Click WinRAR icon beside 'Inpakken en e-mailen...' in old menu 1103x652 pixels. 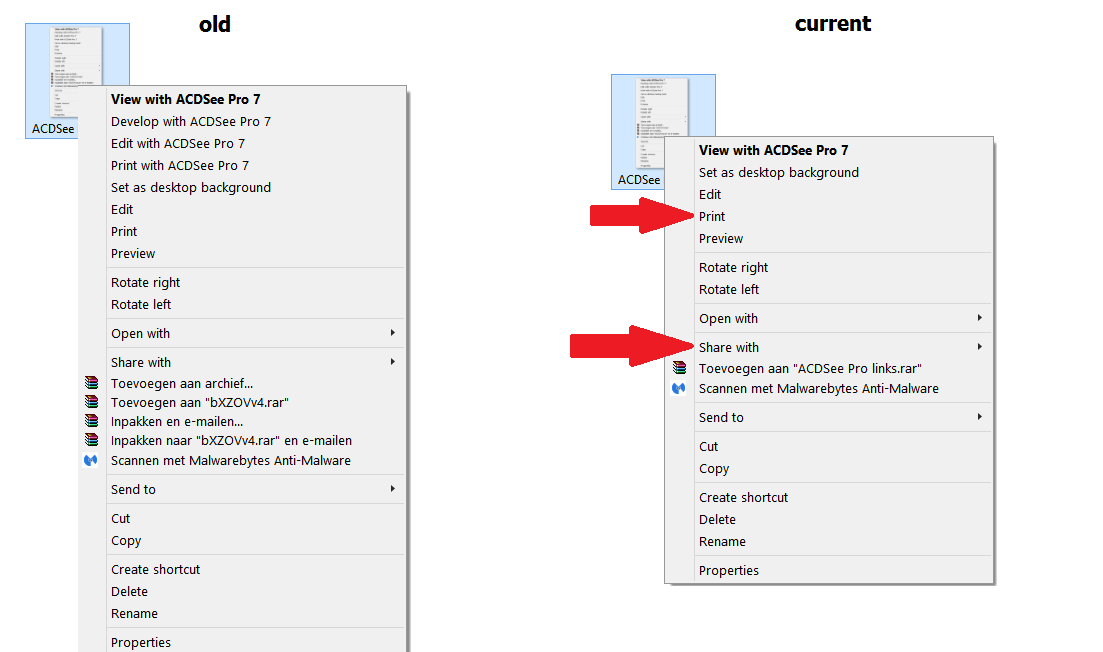(91, 421)
